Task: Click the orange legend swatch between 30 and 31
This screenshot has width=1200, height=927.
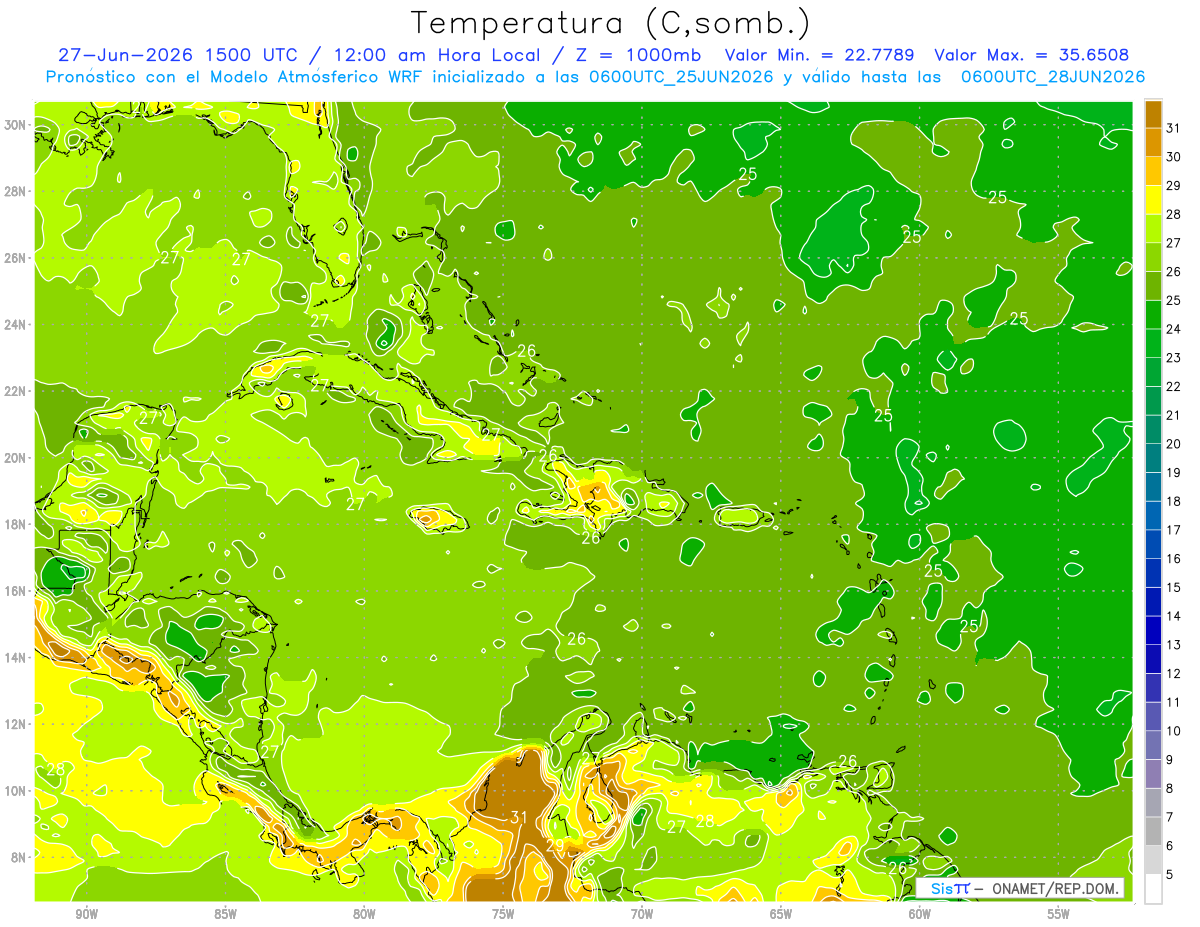Action: pos(1153,142)
